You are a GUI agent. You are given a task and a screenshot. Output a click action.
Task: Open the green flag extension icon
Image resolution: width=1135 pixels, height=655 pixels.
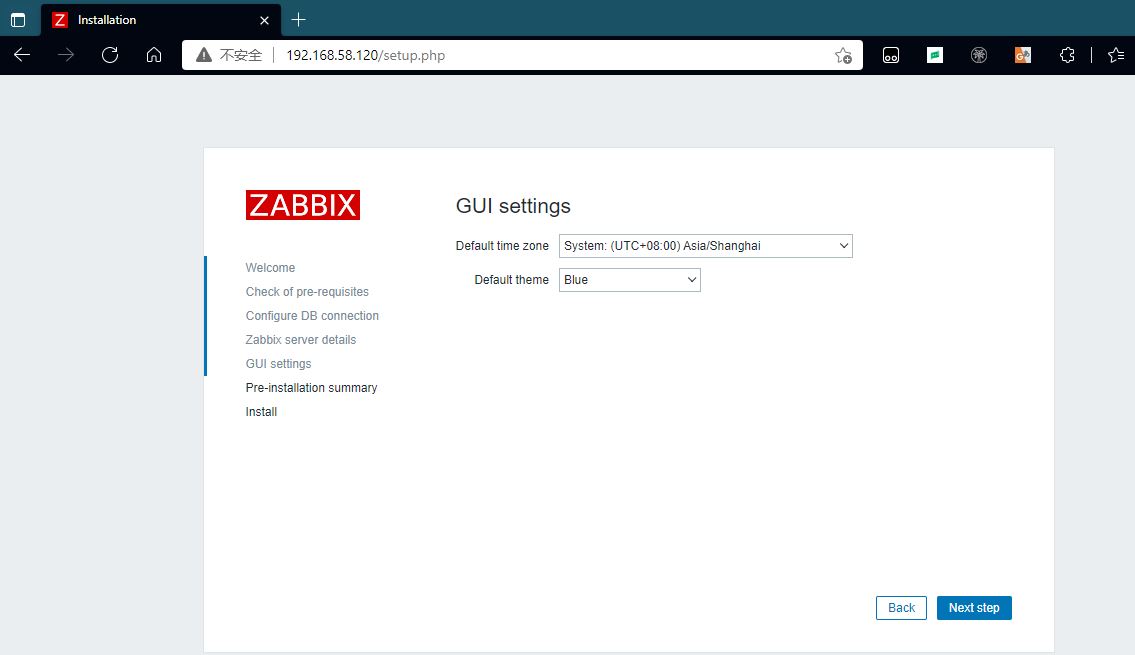click(x=935, y=55)
